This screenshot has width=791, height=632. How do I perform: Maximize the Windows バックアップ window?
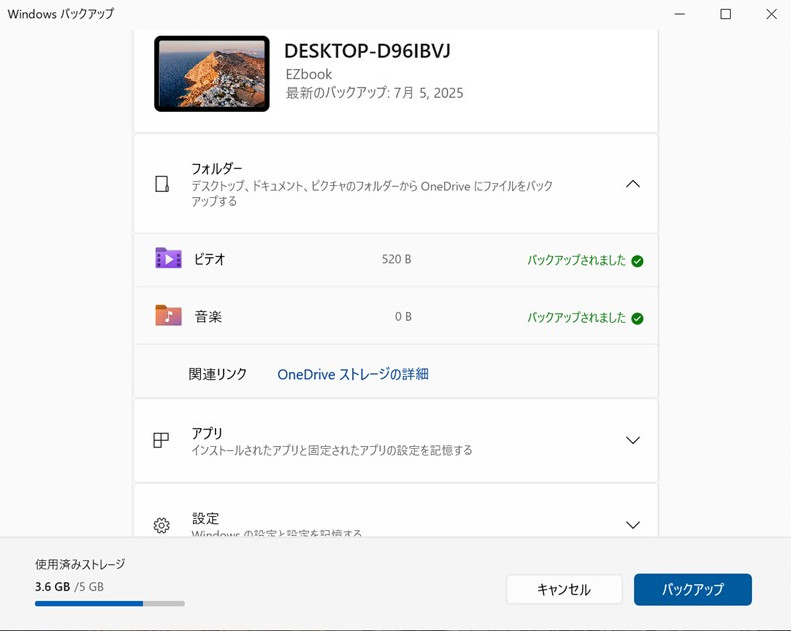pos(725,14)
